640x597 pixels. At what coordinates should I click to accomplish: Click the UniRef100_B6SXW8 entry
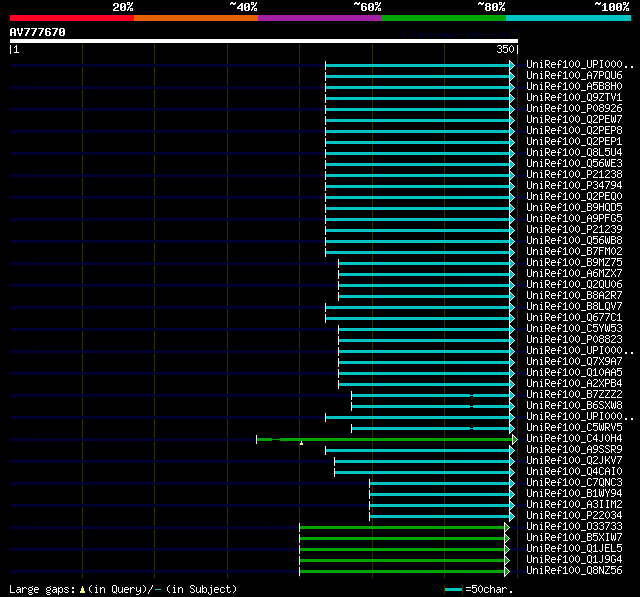click(x=574, y=406)
